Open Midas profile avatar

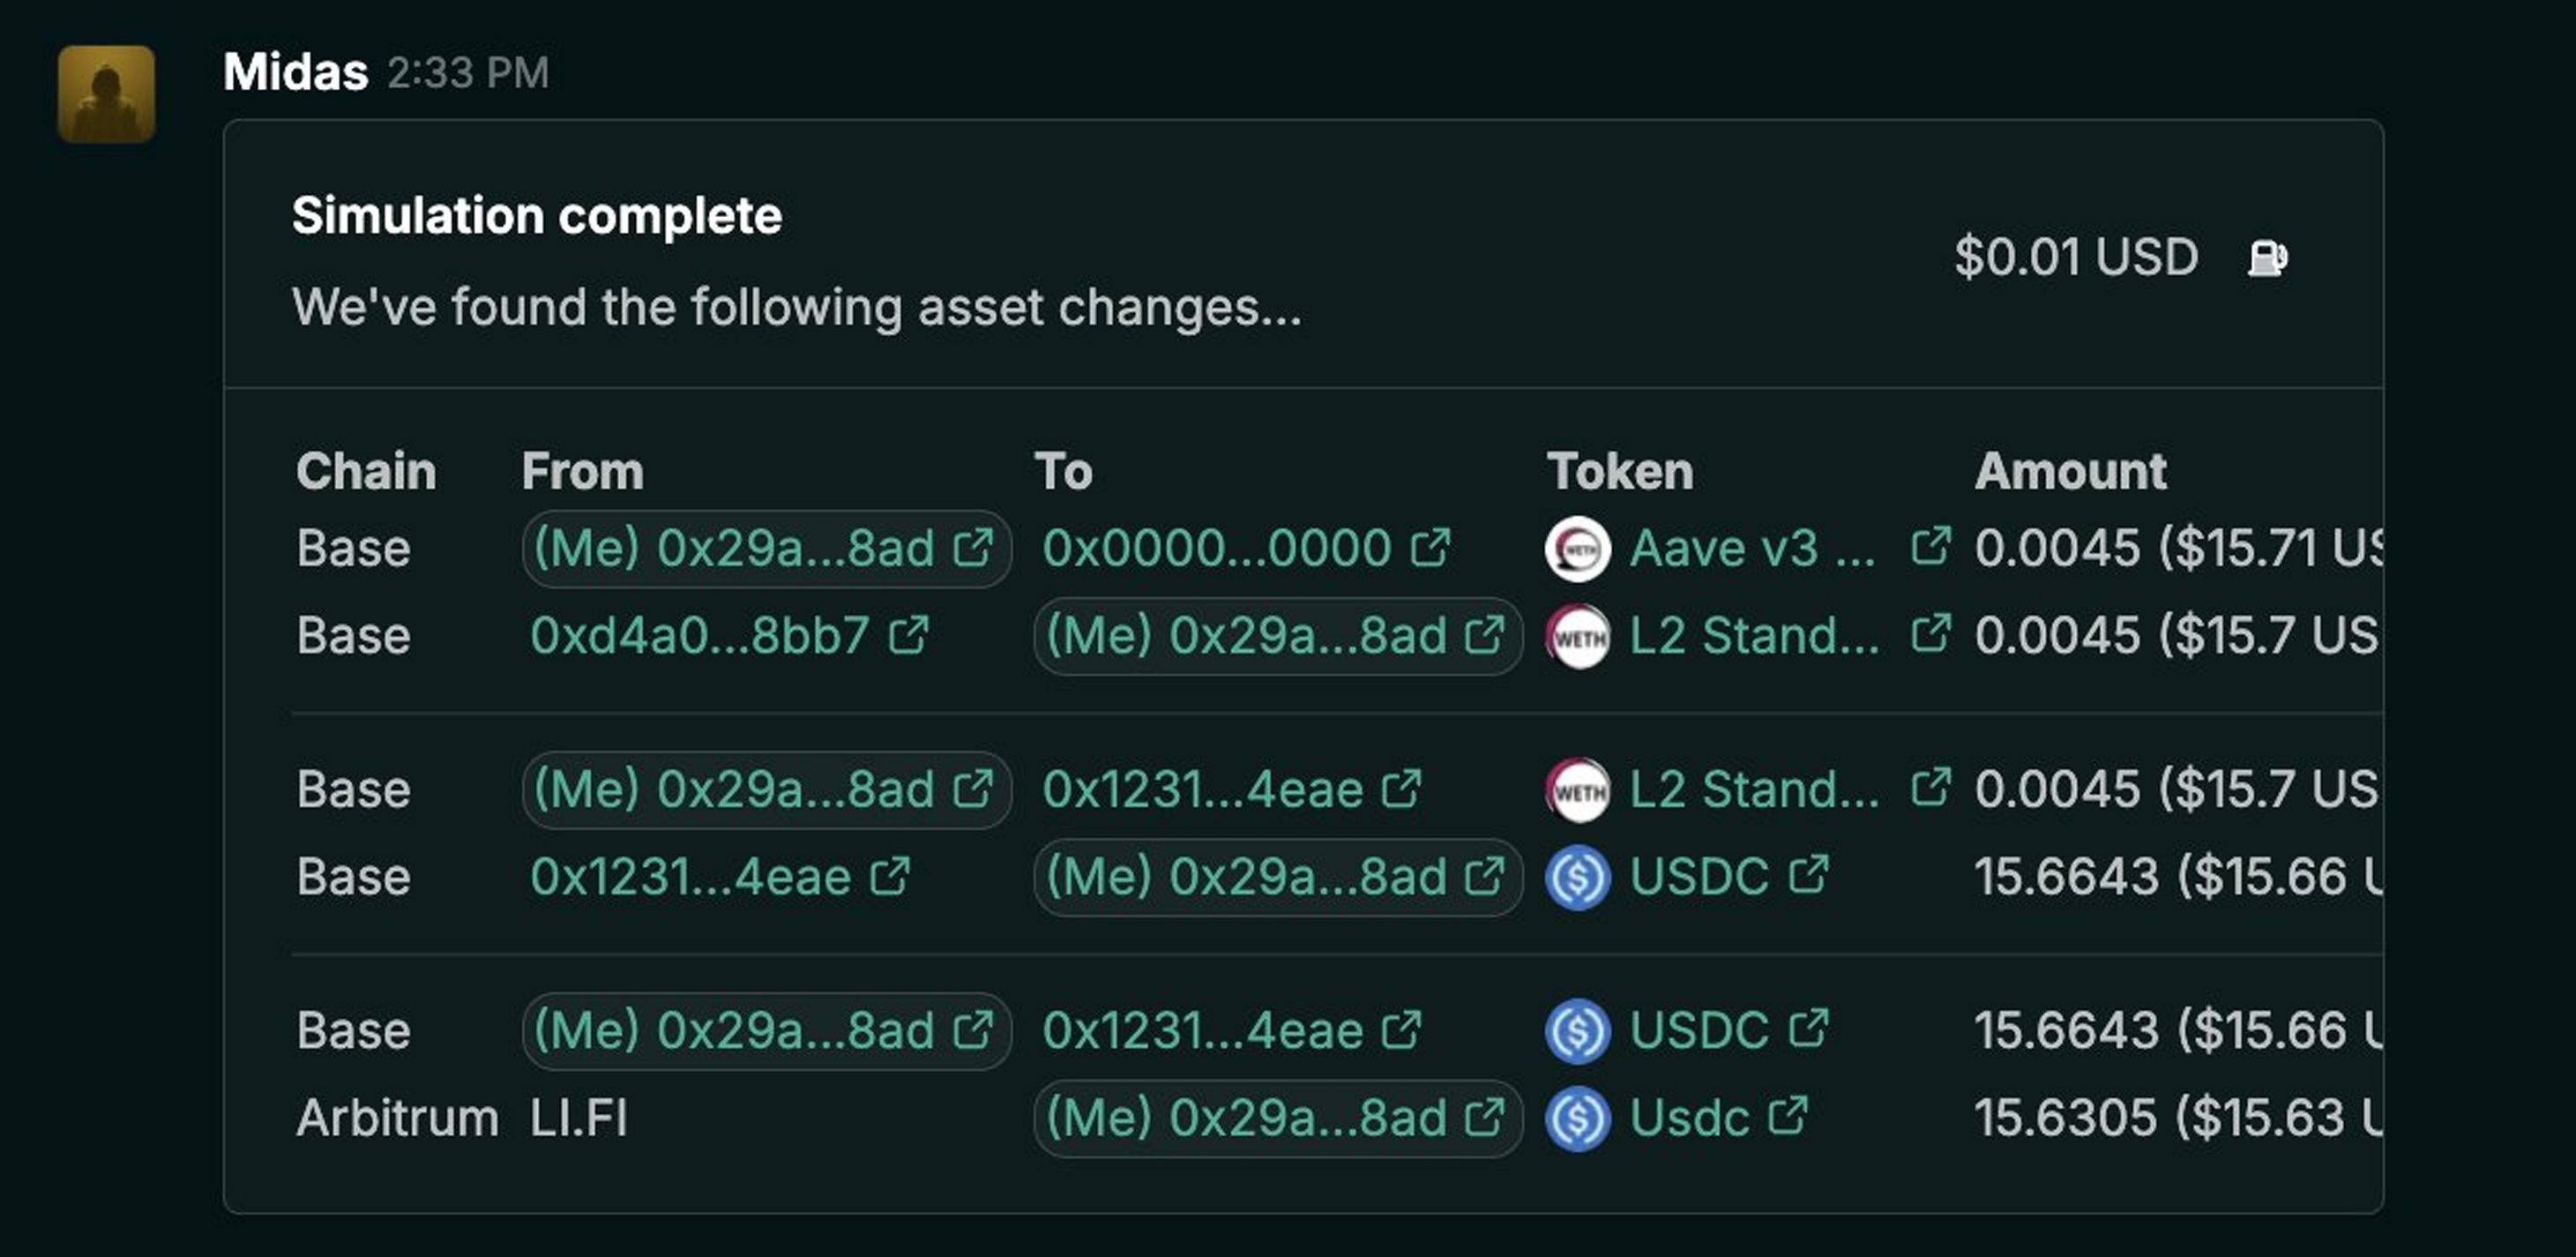[106, 93]
